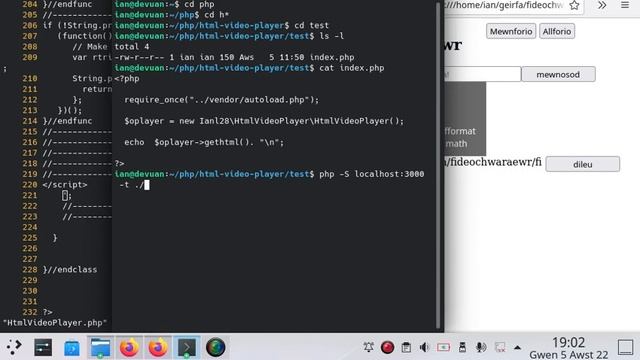The image size is (640, 360).
Task: Click the 'echo $oplayer->gethtml()' line
Action: (204, 142)
